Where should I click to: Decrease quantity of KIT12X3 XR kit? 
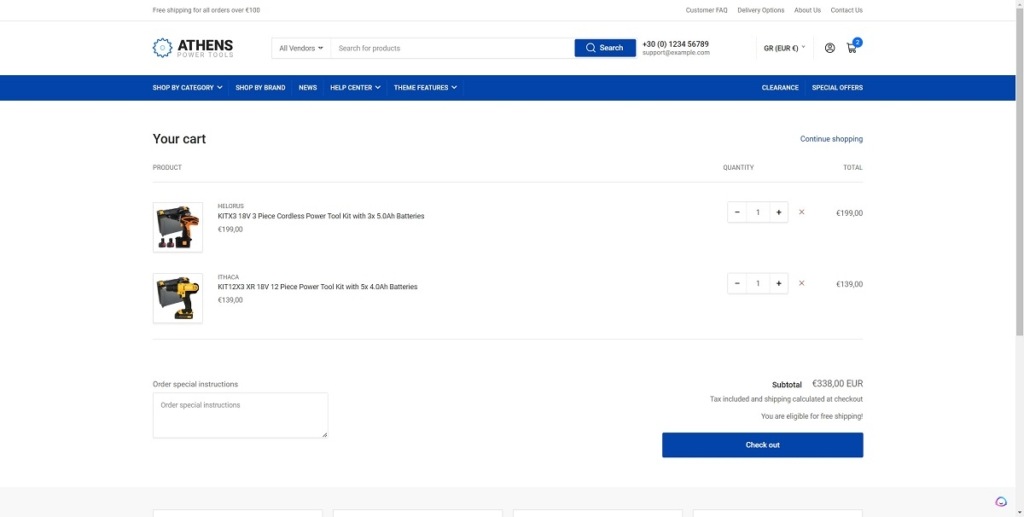(737, 283)
